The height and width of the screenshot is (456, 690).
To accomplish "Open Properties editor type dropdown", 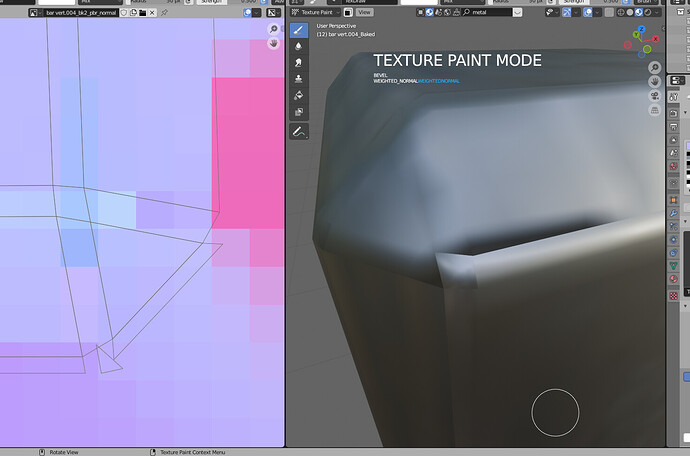I will point(678,81).
